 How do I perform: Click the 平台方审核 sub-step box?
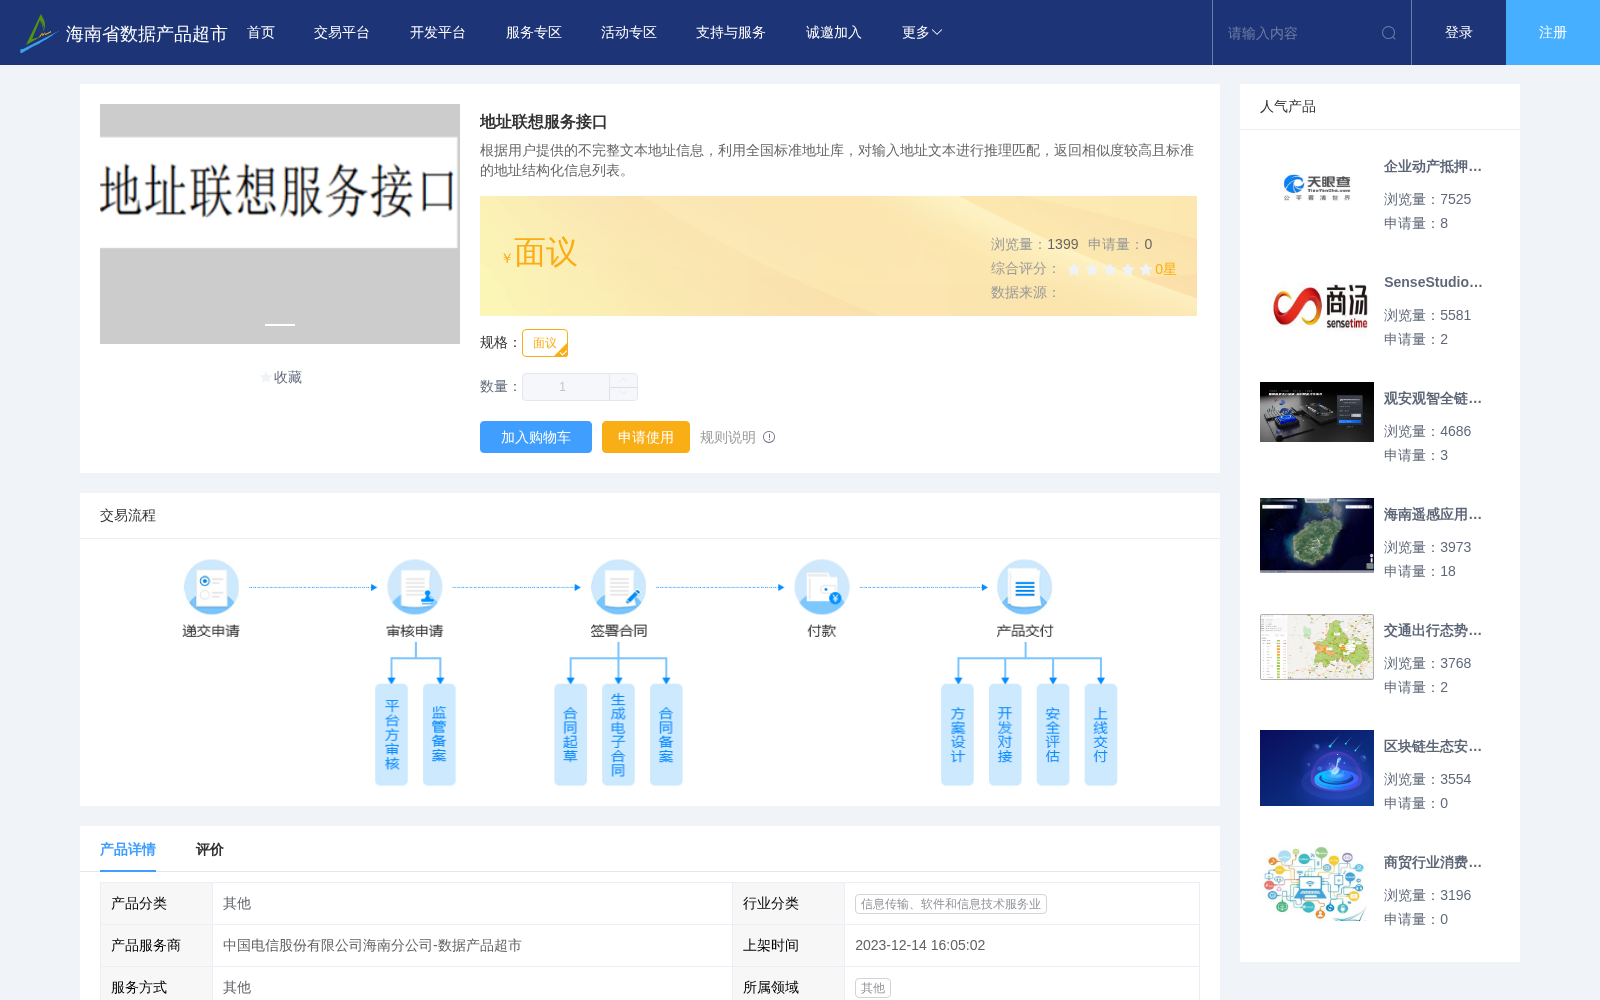click(392, 735)
